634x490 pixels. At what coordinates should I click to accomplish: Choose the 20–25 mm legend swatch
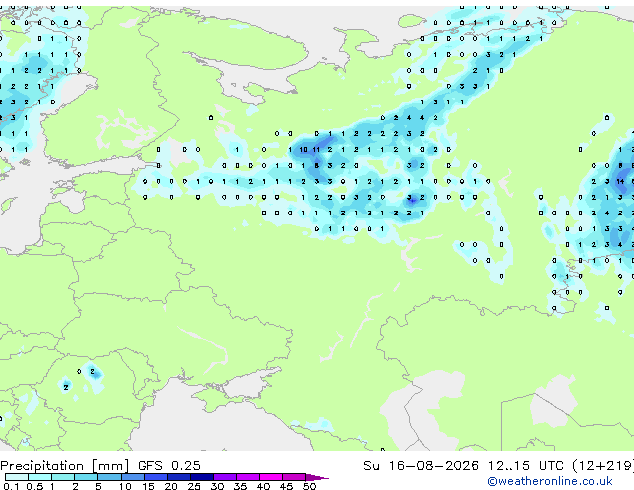click(x=178, y=477)
